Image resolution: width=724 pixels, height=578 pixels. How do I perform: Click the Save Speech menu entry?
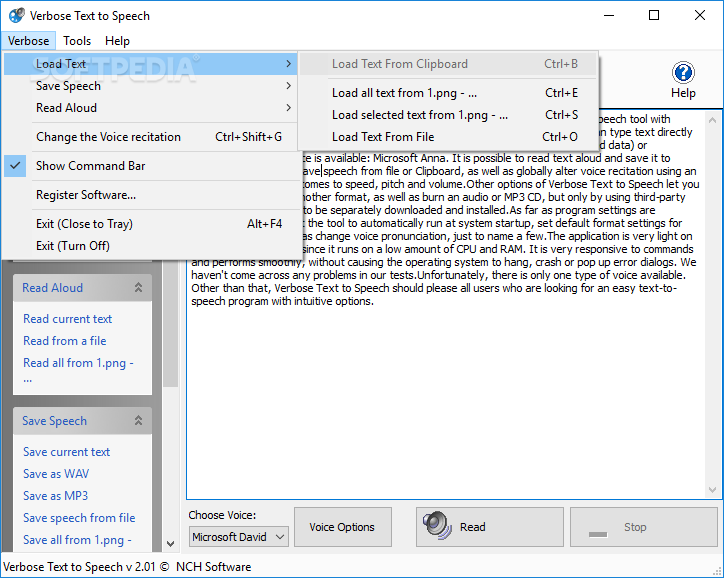pyautogui.click(x=150, y=86)
